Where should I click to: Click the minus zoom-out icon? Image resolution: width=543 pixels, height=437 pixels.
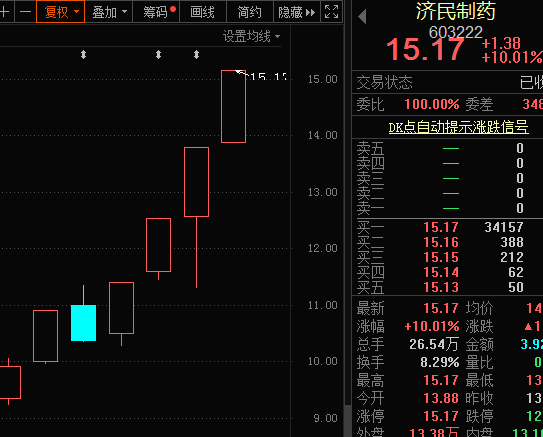25,12
